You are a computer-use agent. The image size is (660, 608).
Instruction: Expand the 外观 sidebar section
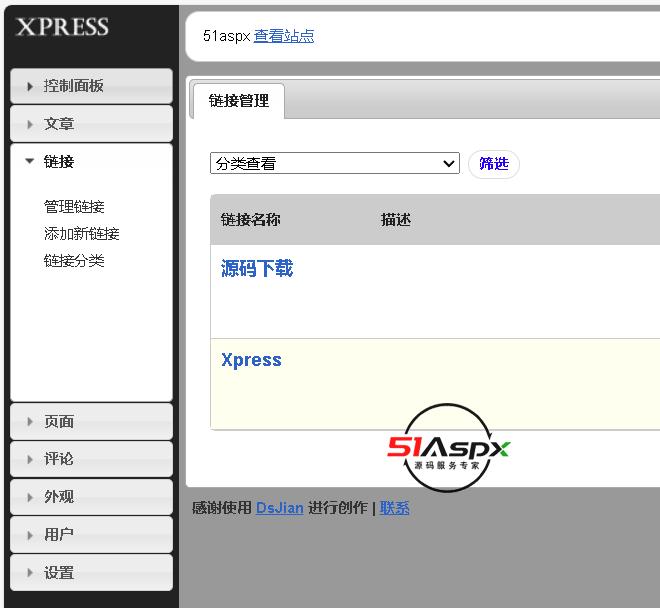(91, 497)
